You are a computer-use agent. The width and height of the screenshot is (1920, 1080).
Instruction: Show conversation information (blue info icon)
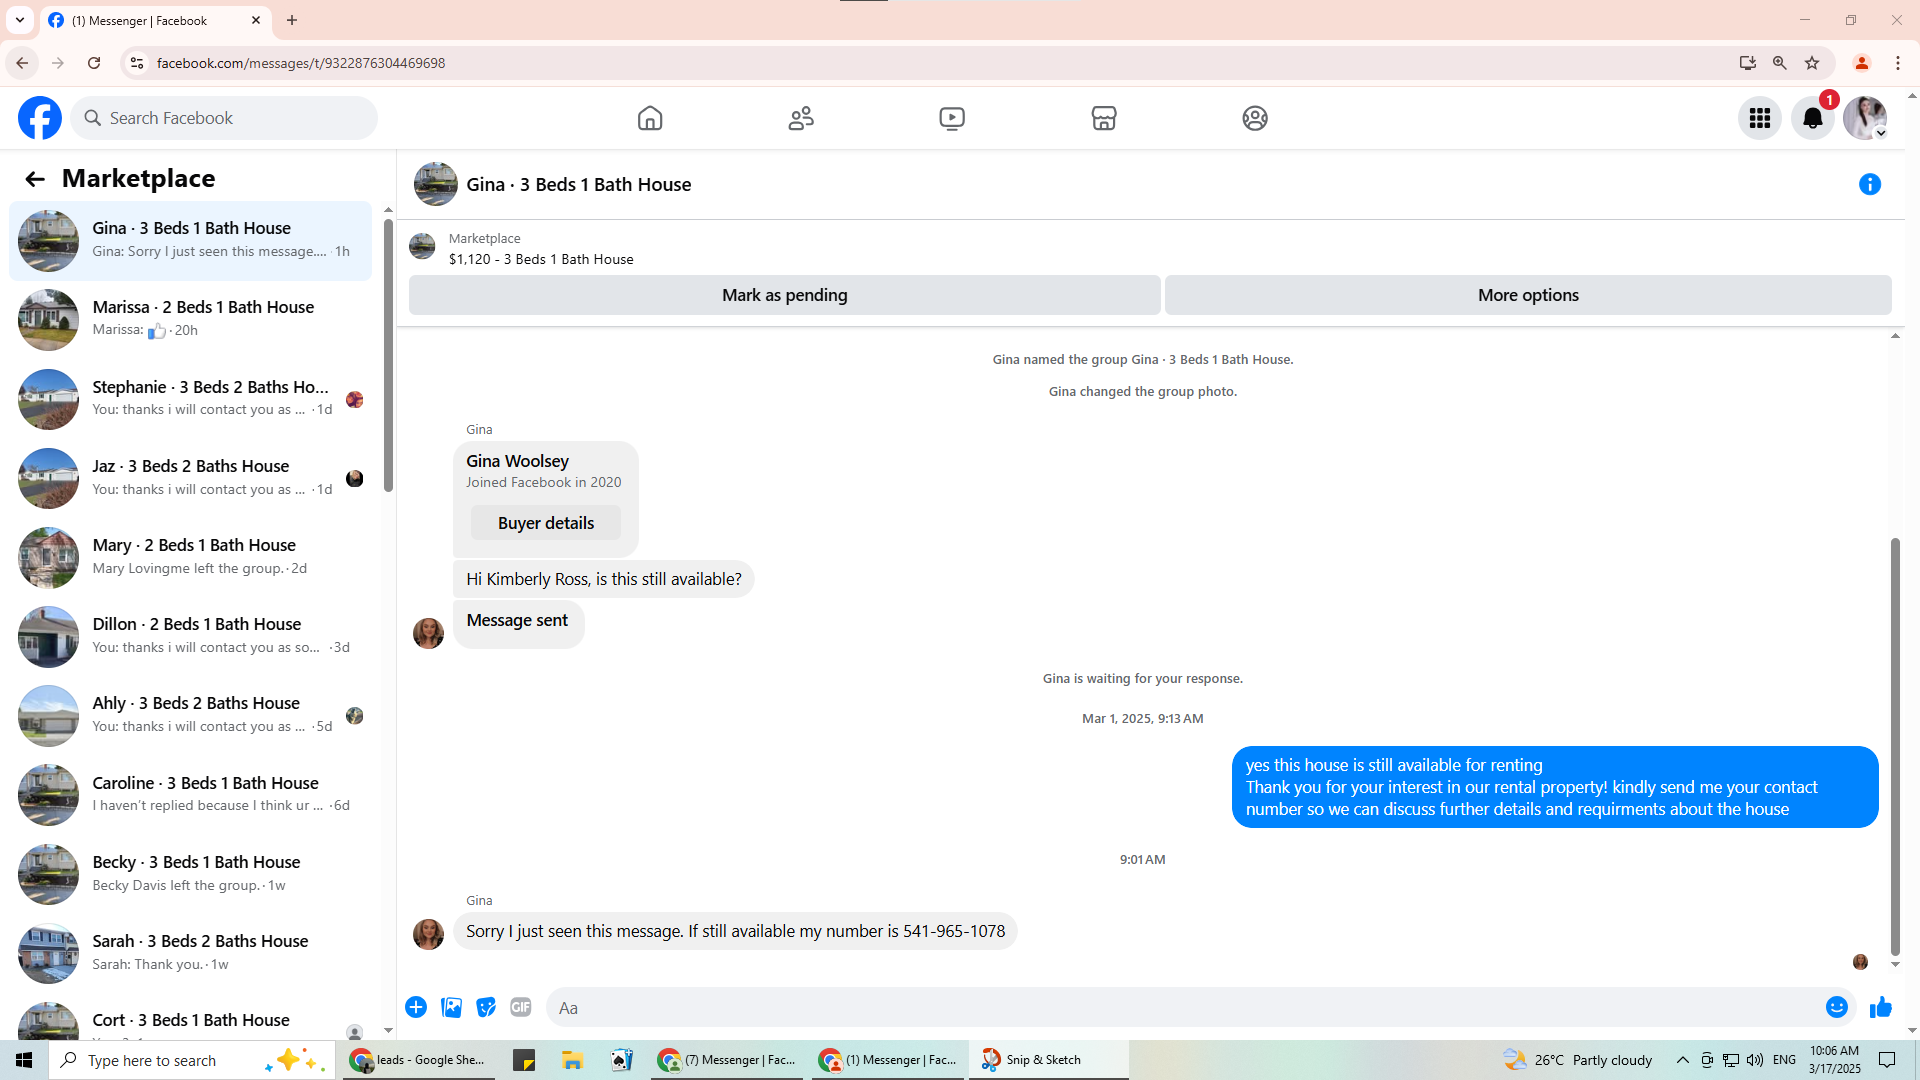click(1870, 184)
